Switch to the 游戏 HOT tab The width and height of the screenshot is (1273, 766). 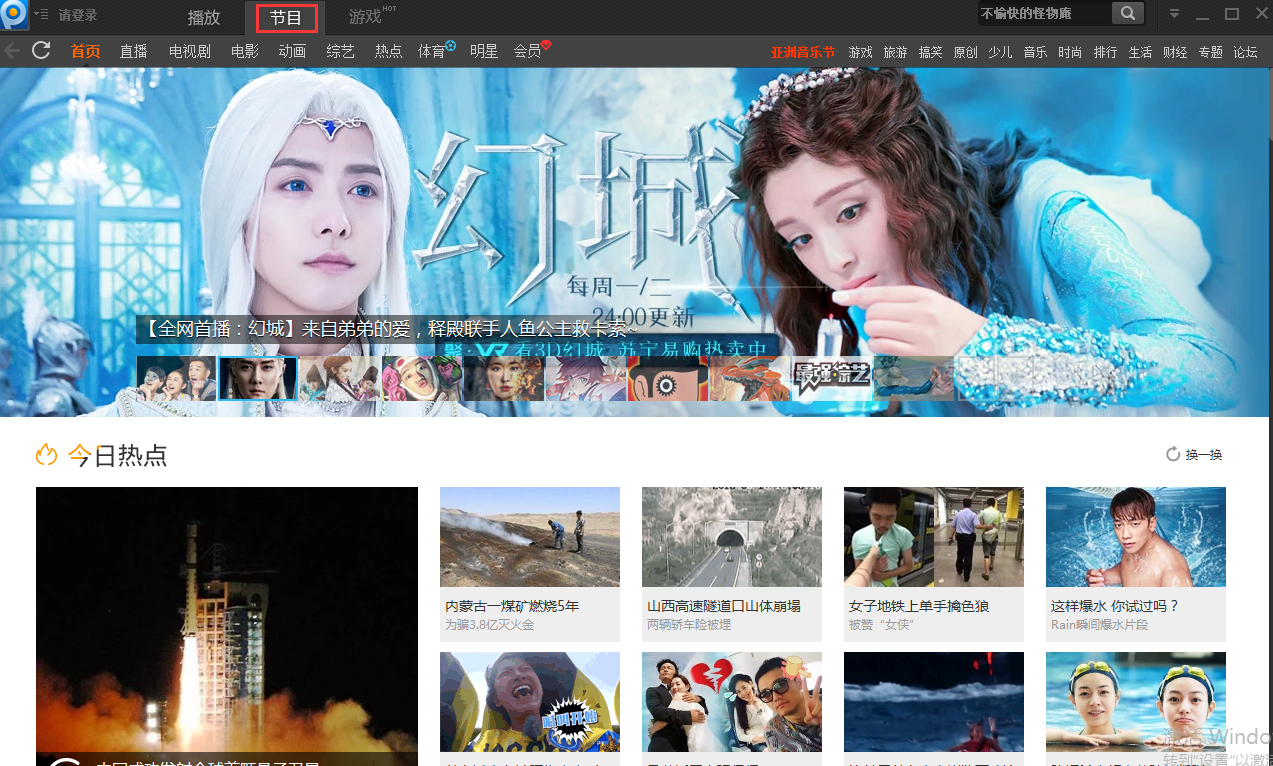tap(366, 17)
